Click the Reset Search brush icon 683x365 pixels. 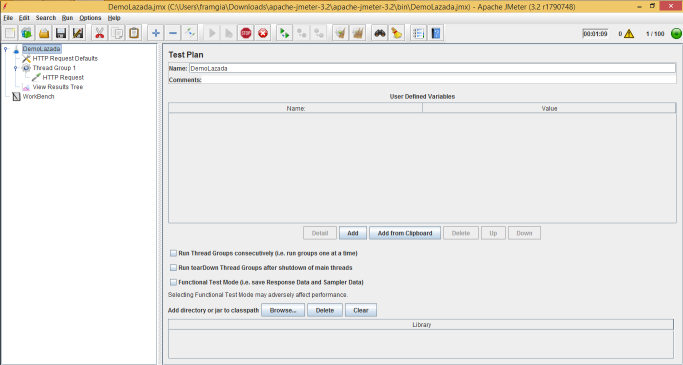coord(396,33)
